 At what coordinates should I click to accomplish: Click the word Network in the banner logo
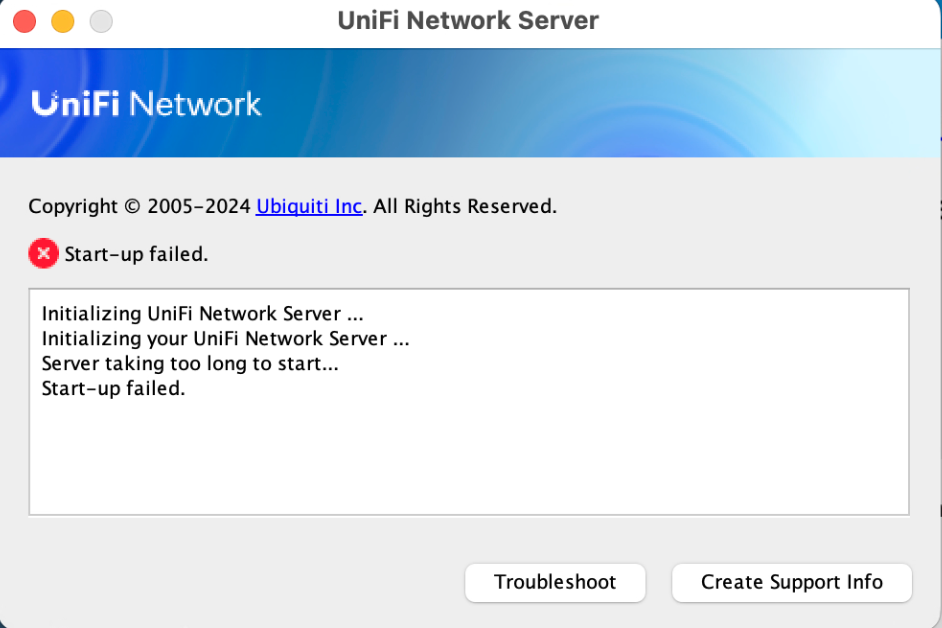tap(195, 104)
